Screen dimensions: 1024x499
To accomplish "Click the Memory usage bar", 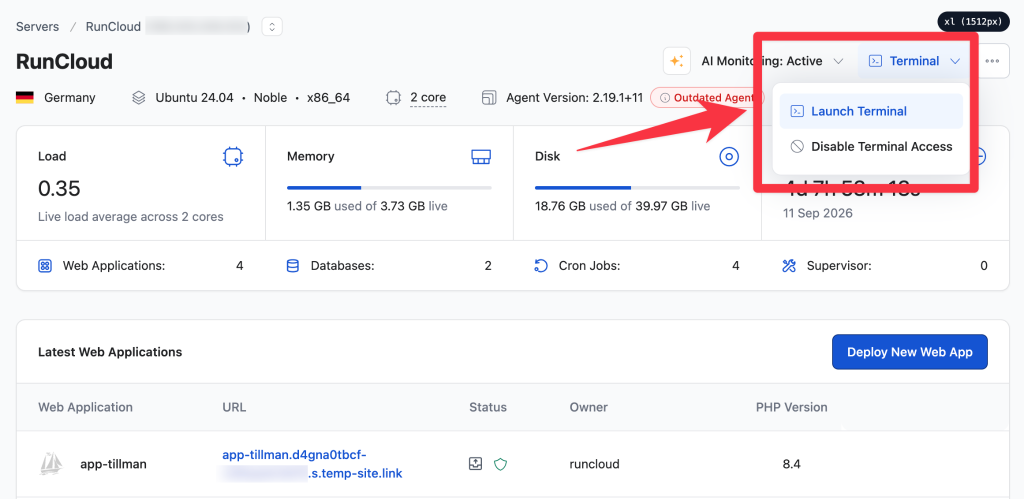I will point(389,188).
